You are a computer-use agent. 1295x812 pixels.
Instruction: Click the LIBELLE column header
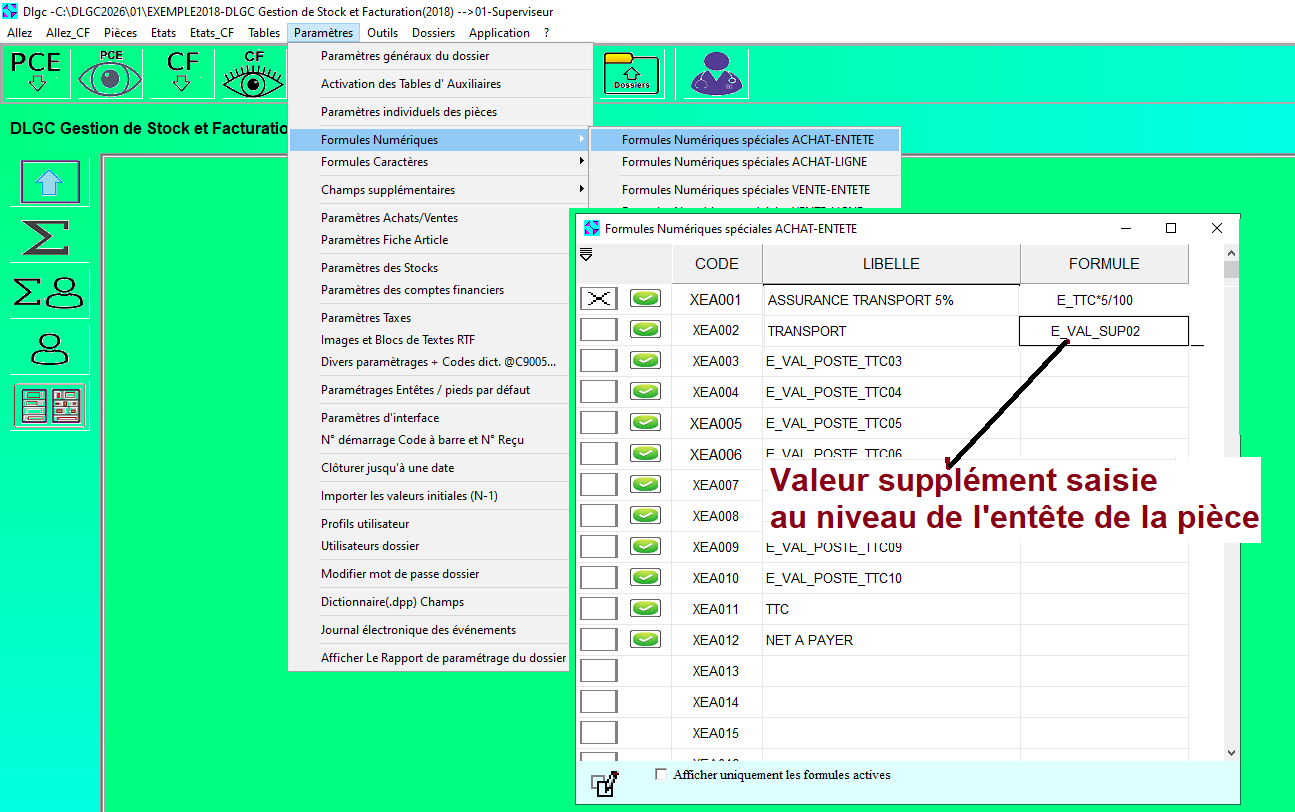tap(890, 264)
